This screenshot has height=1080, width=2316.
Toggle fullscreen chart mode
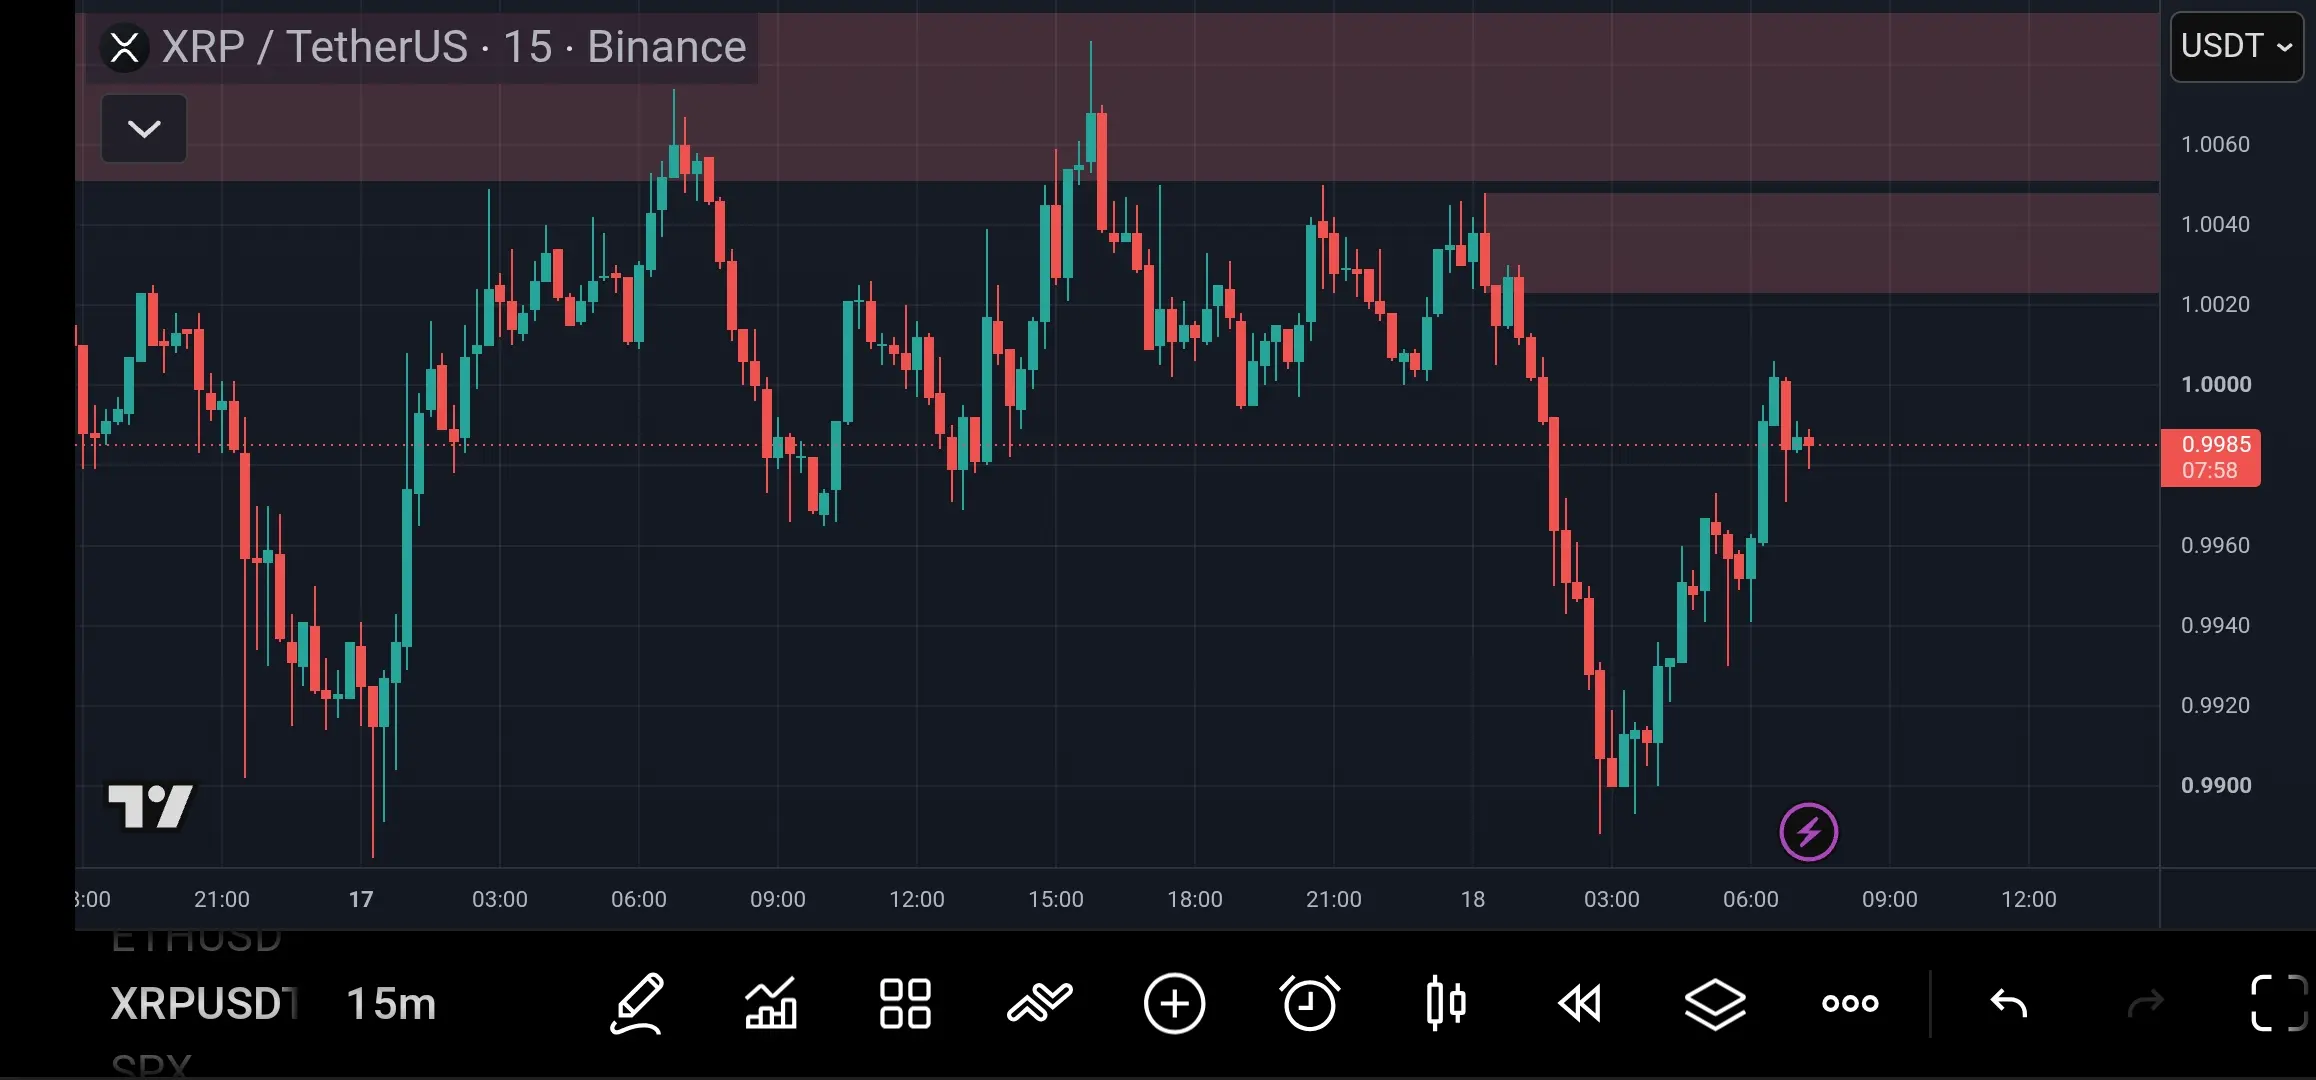pos(2279,1003)
